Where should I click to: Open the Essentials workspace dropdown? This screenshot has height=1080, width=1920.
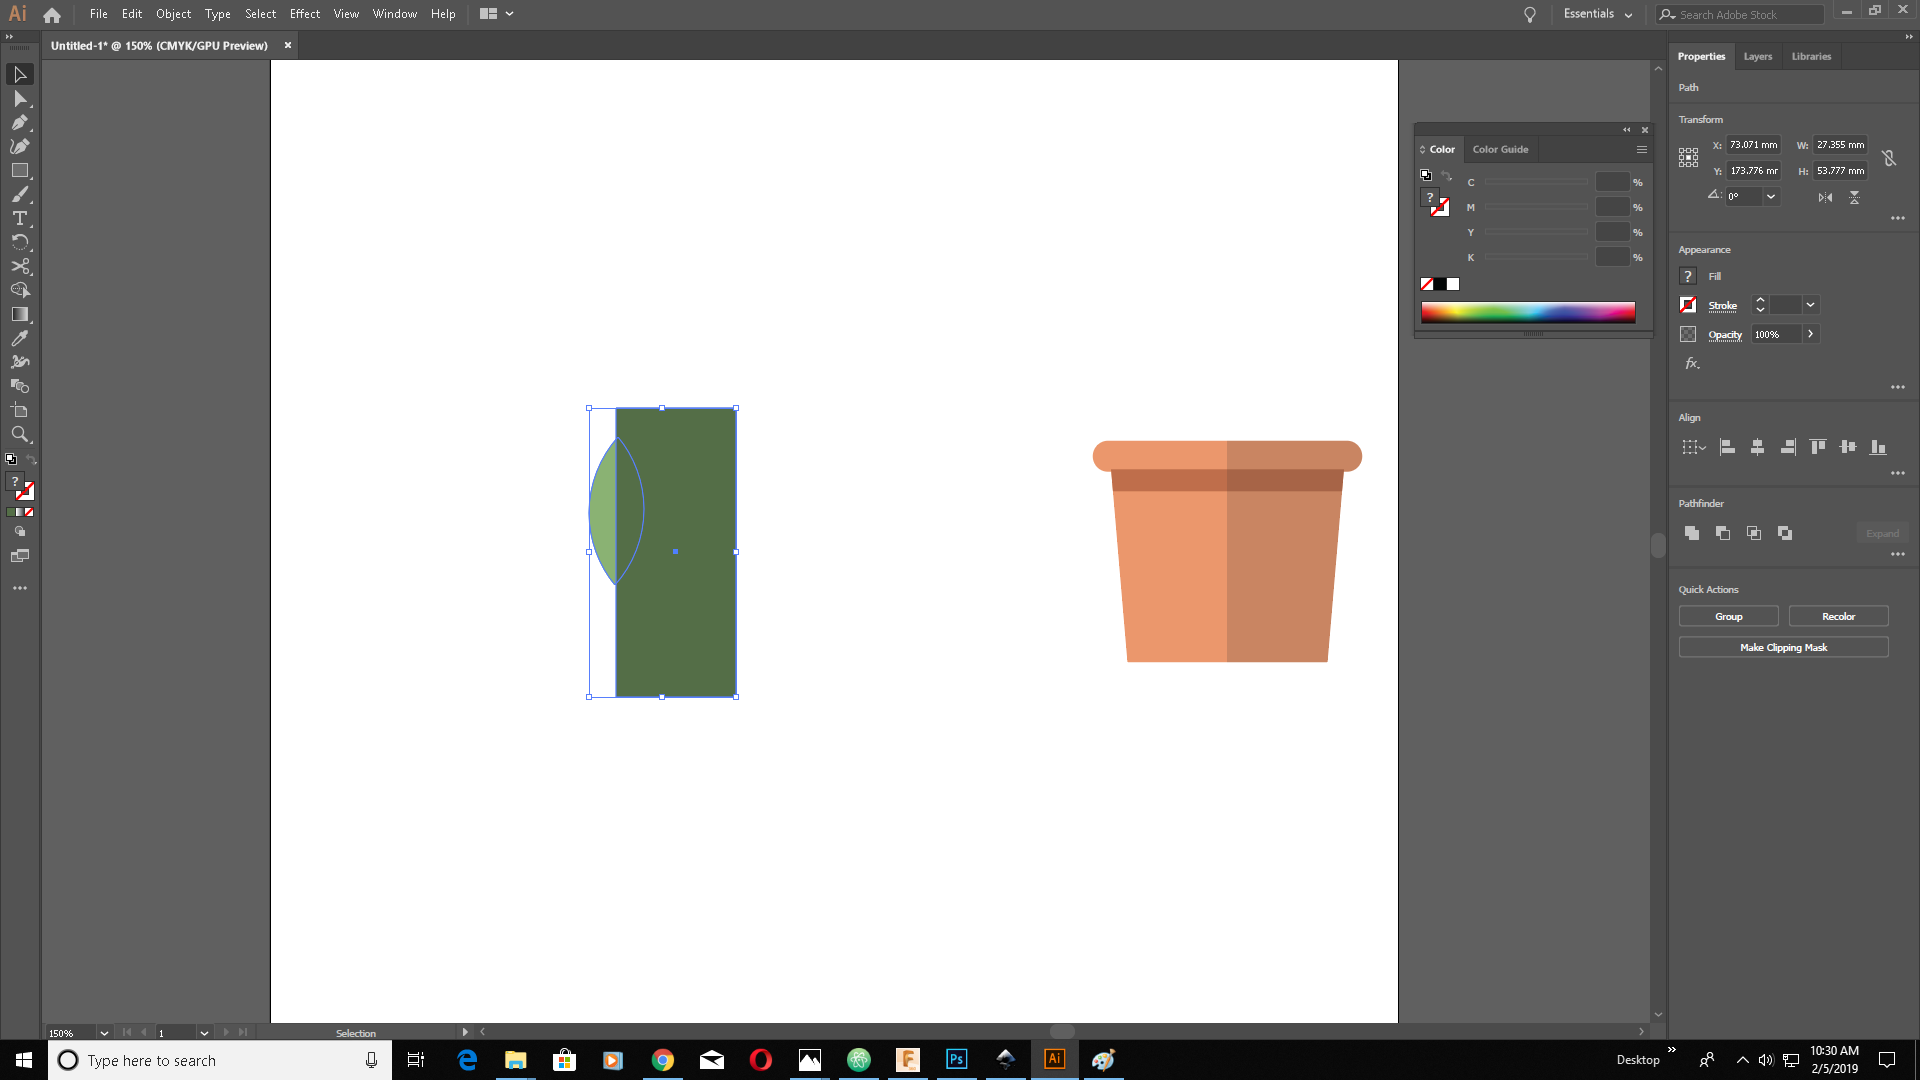point(1598,14)
